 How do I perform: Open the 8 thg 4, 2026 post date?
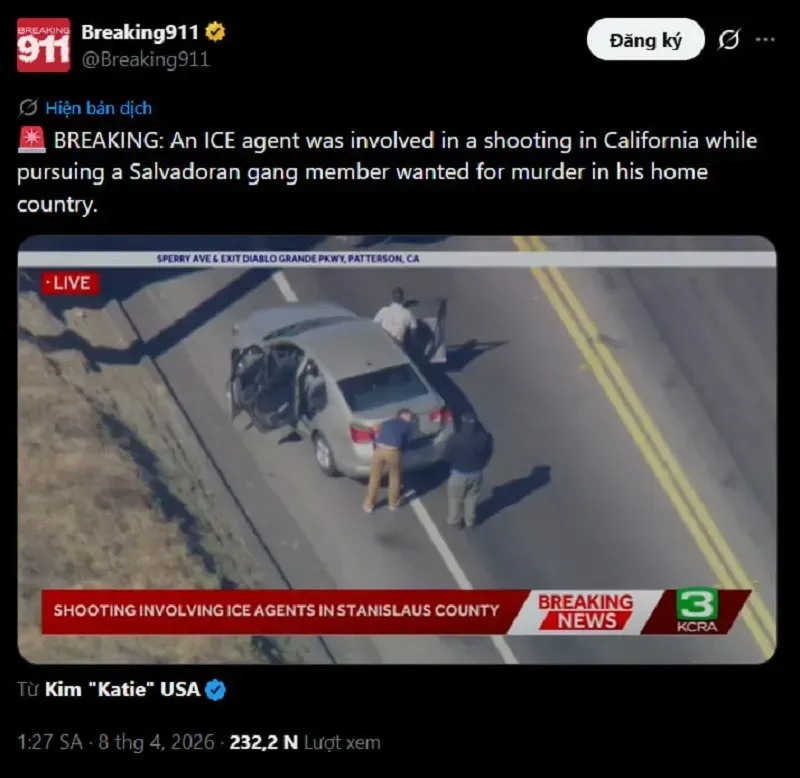click(x=156, y=742)
